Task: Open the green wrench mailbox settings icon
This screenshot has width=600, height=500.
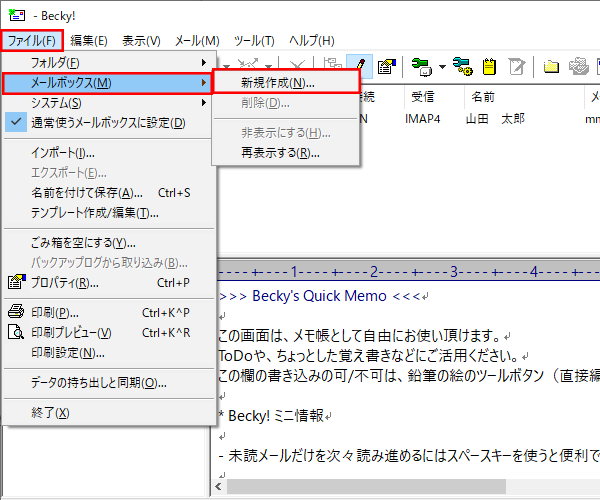Action: [x=421, y=67]
